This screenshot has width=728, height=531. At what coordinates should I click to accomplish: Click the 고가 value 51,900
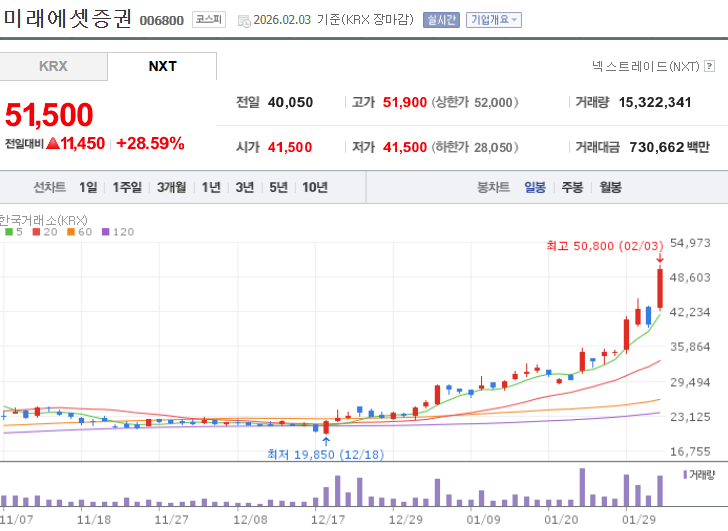pyautogui.click(x=404, y=102)
